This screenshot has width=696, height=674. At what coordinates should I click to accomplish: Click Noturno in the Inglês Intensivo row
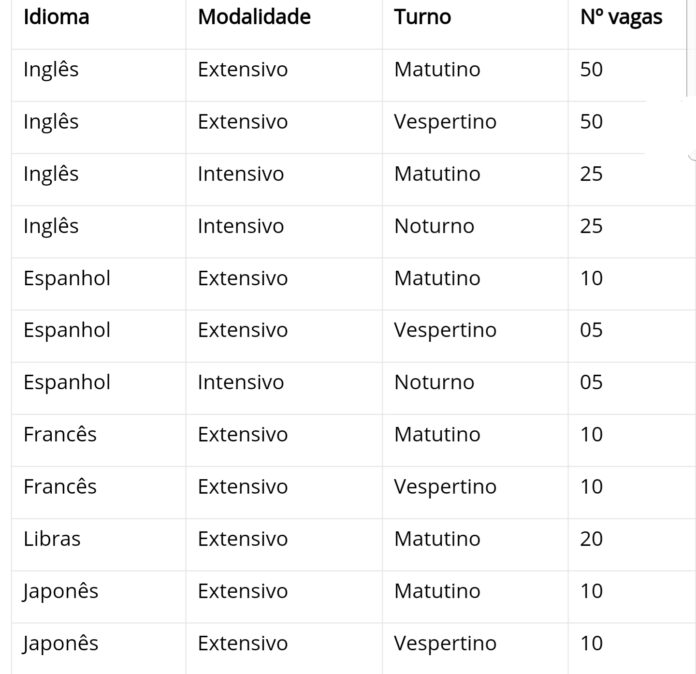[434, 226]
